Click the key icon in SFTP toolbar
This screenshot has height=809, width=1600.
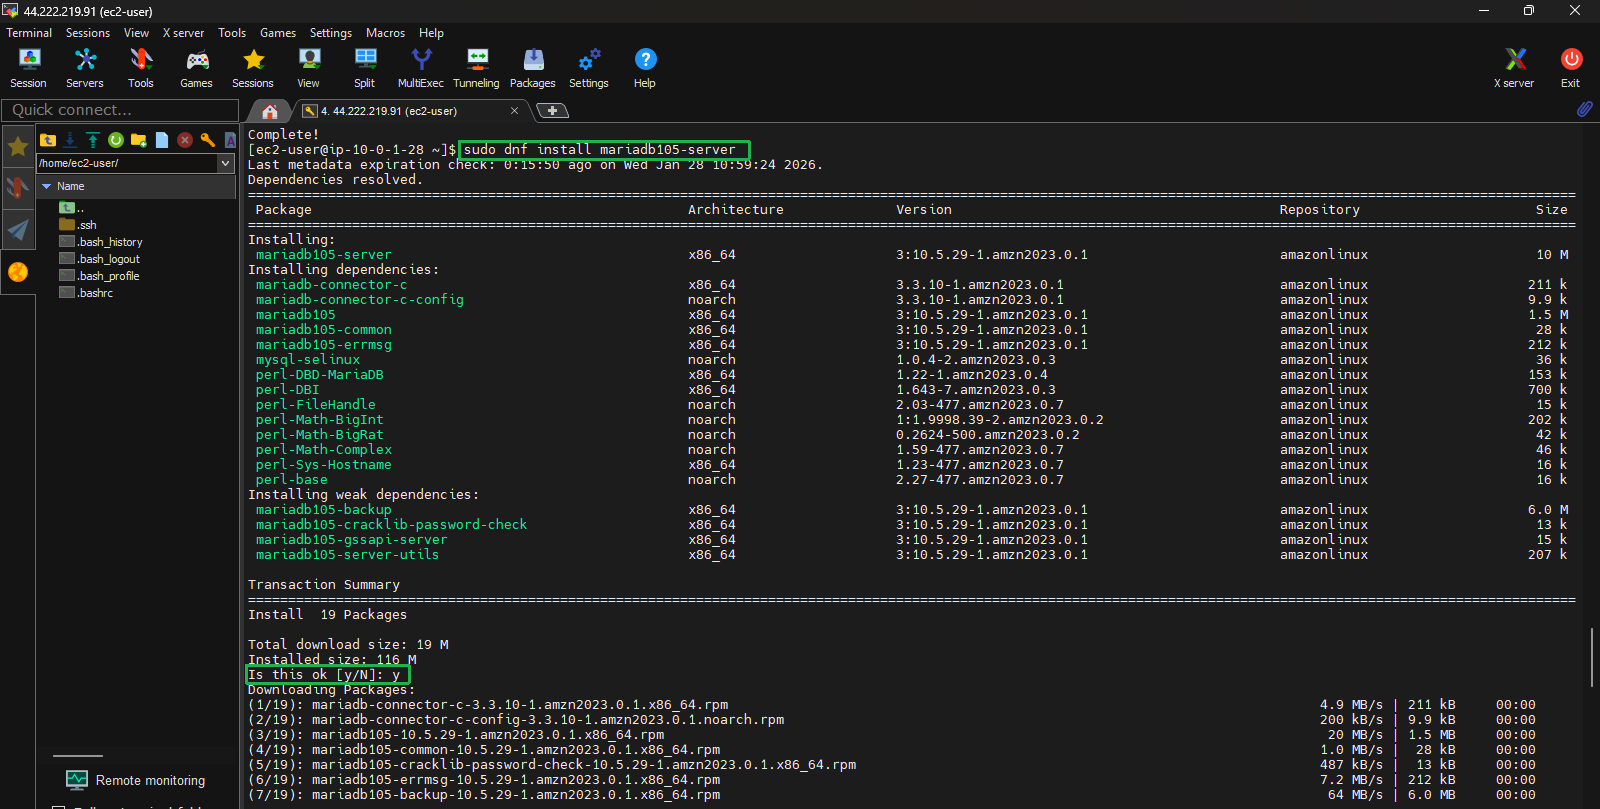tap(208, 140)
